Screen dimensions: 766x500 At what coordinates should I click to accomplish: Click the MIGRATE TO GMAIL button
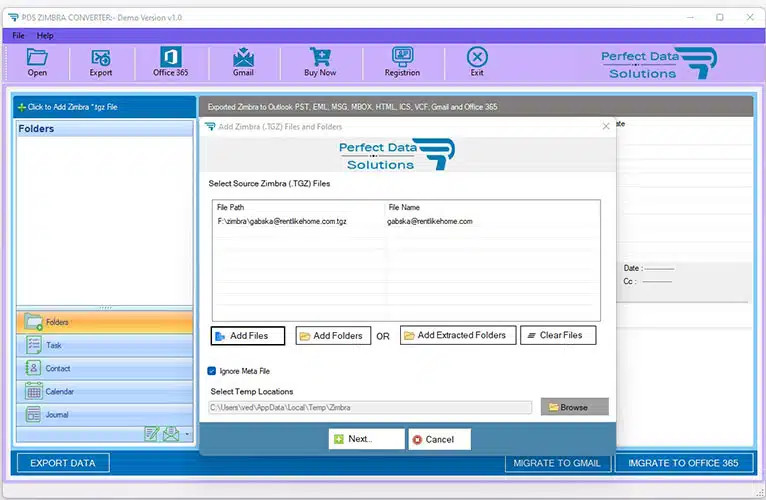tap(557, 463)
